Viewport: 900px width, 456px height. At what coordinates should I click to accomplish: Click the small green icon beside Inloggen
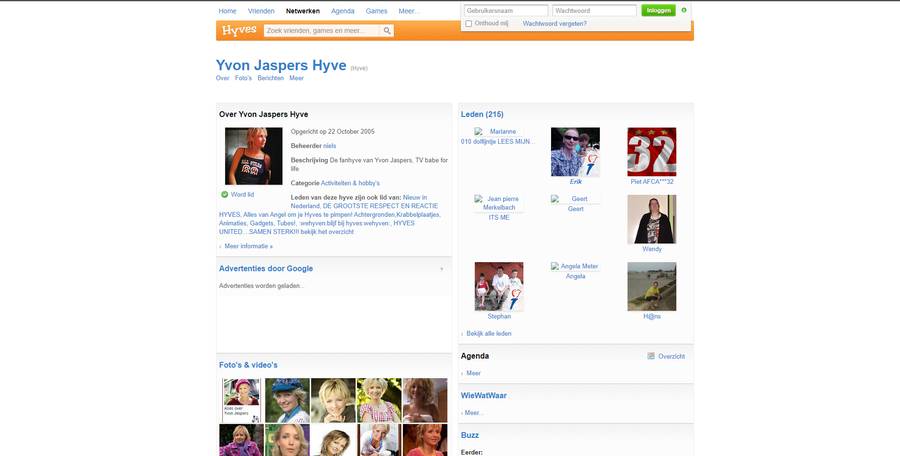[x=684, y=10]
